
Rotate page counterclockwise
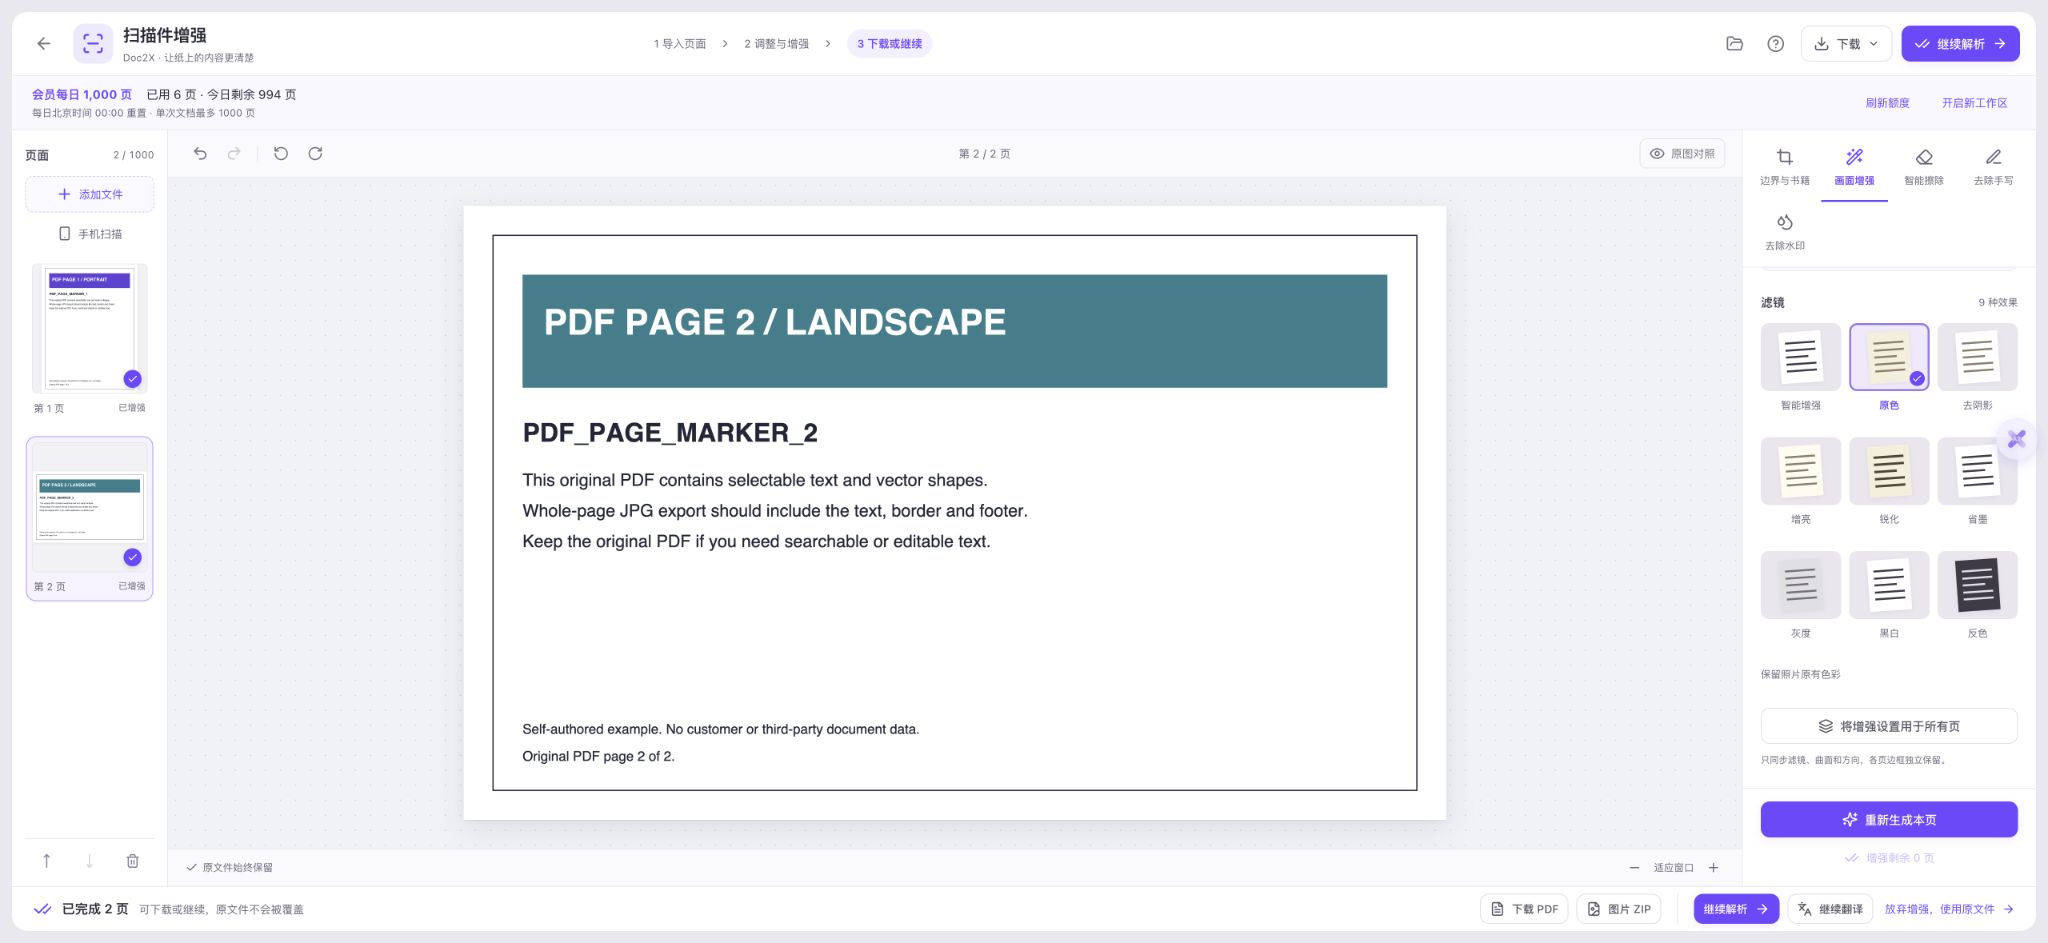pos(281,153)
